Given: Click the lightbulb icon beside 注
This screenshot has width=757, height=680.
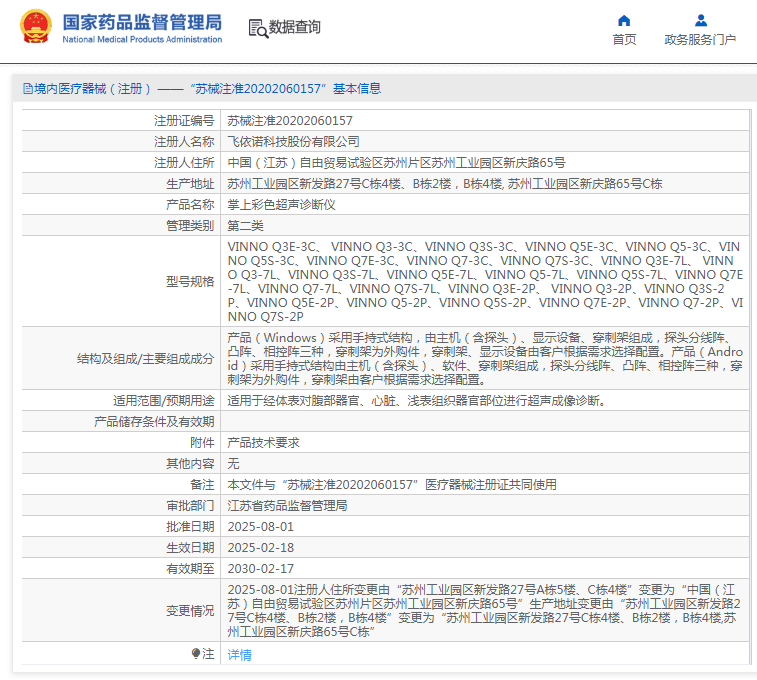Looking at the screenshot, I should 196,653.
